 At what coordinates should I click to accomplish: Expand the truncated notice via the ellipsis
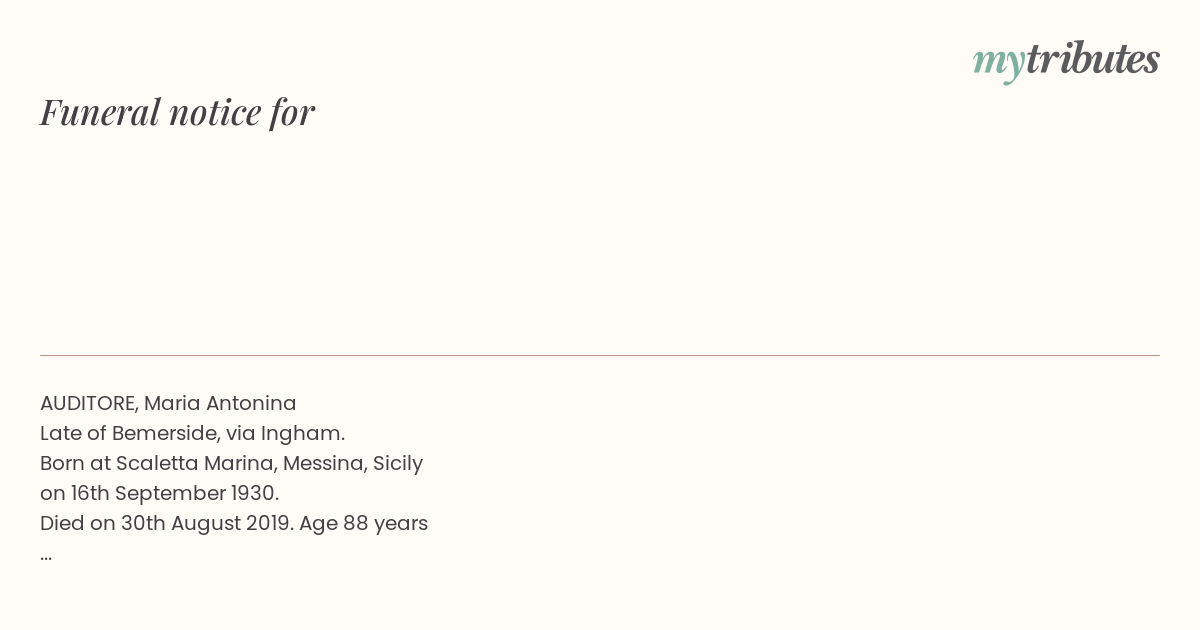[46, 555]
